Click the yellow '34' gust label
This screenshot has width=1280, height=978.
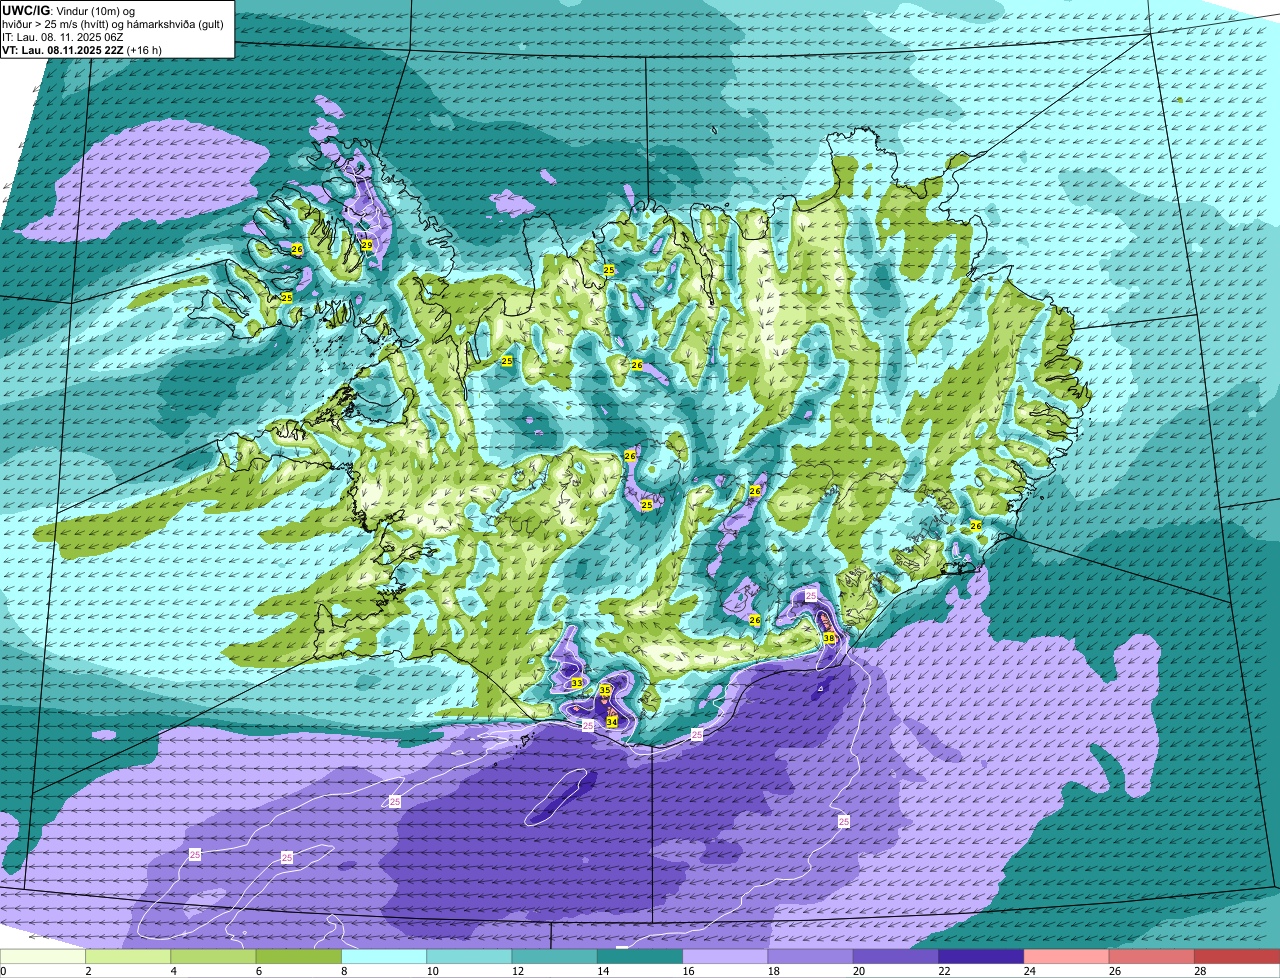coord(612,721)
